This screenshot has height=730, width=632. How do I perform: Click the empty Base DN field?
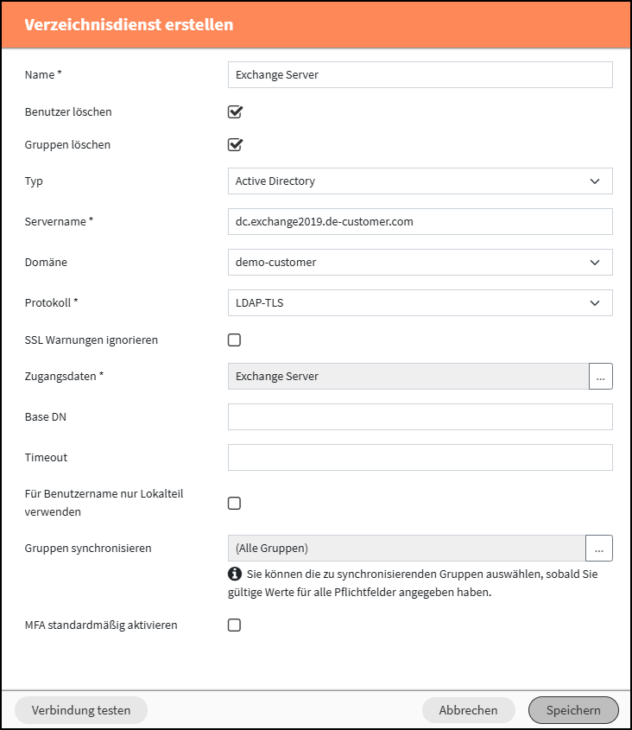(420, 417)
